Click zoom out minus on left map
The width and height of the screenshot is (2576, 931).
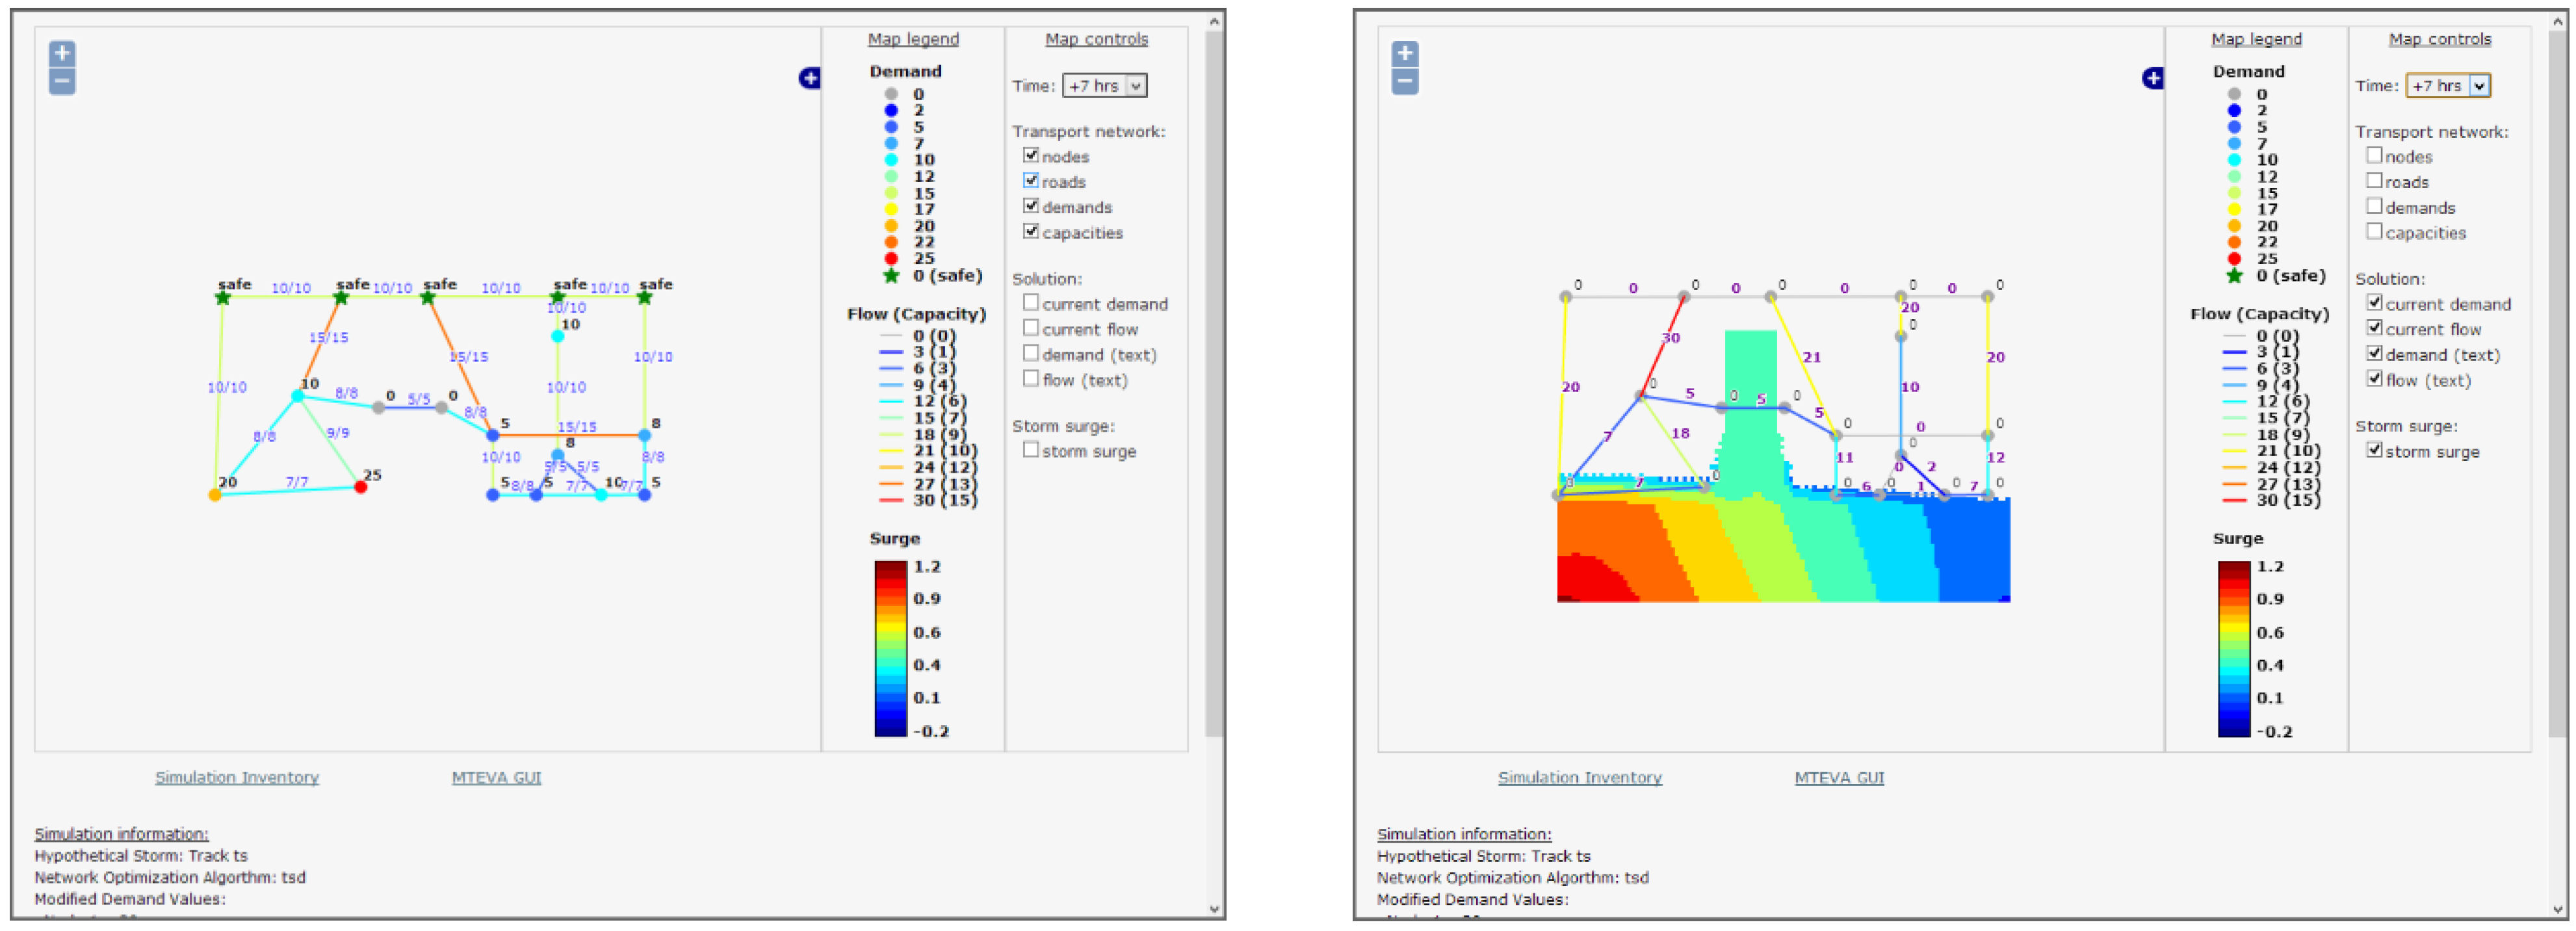[x=62, y=81]
